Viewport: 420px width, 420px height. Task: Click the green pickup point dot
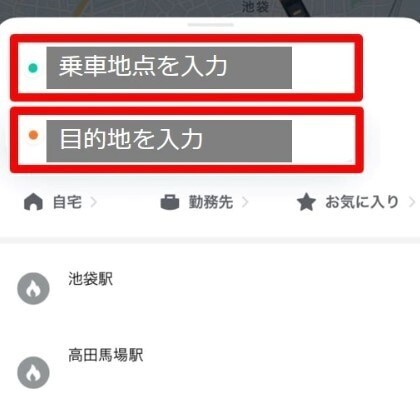33,68
